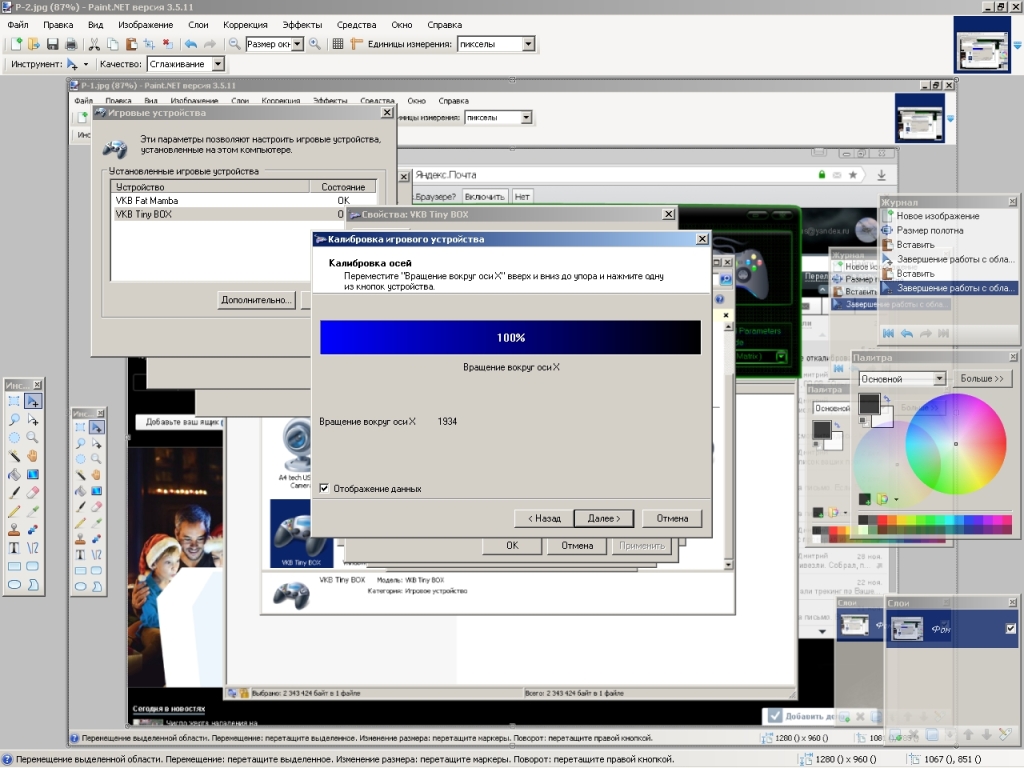Viewport: 1024px width, 768px height.
Task: Click the Cut scissors icon in the toolbar
Action: tap(94, 44)
